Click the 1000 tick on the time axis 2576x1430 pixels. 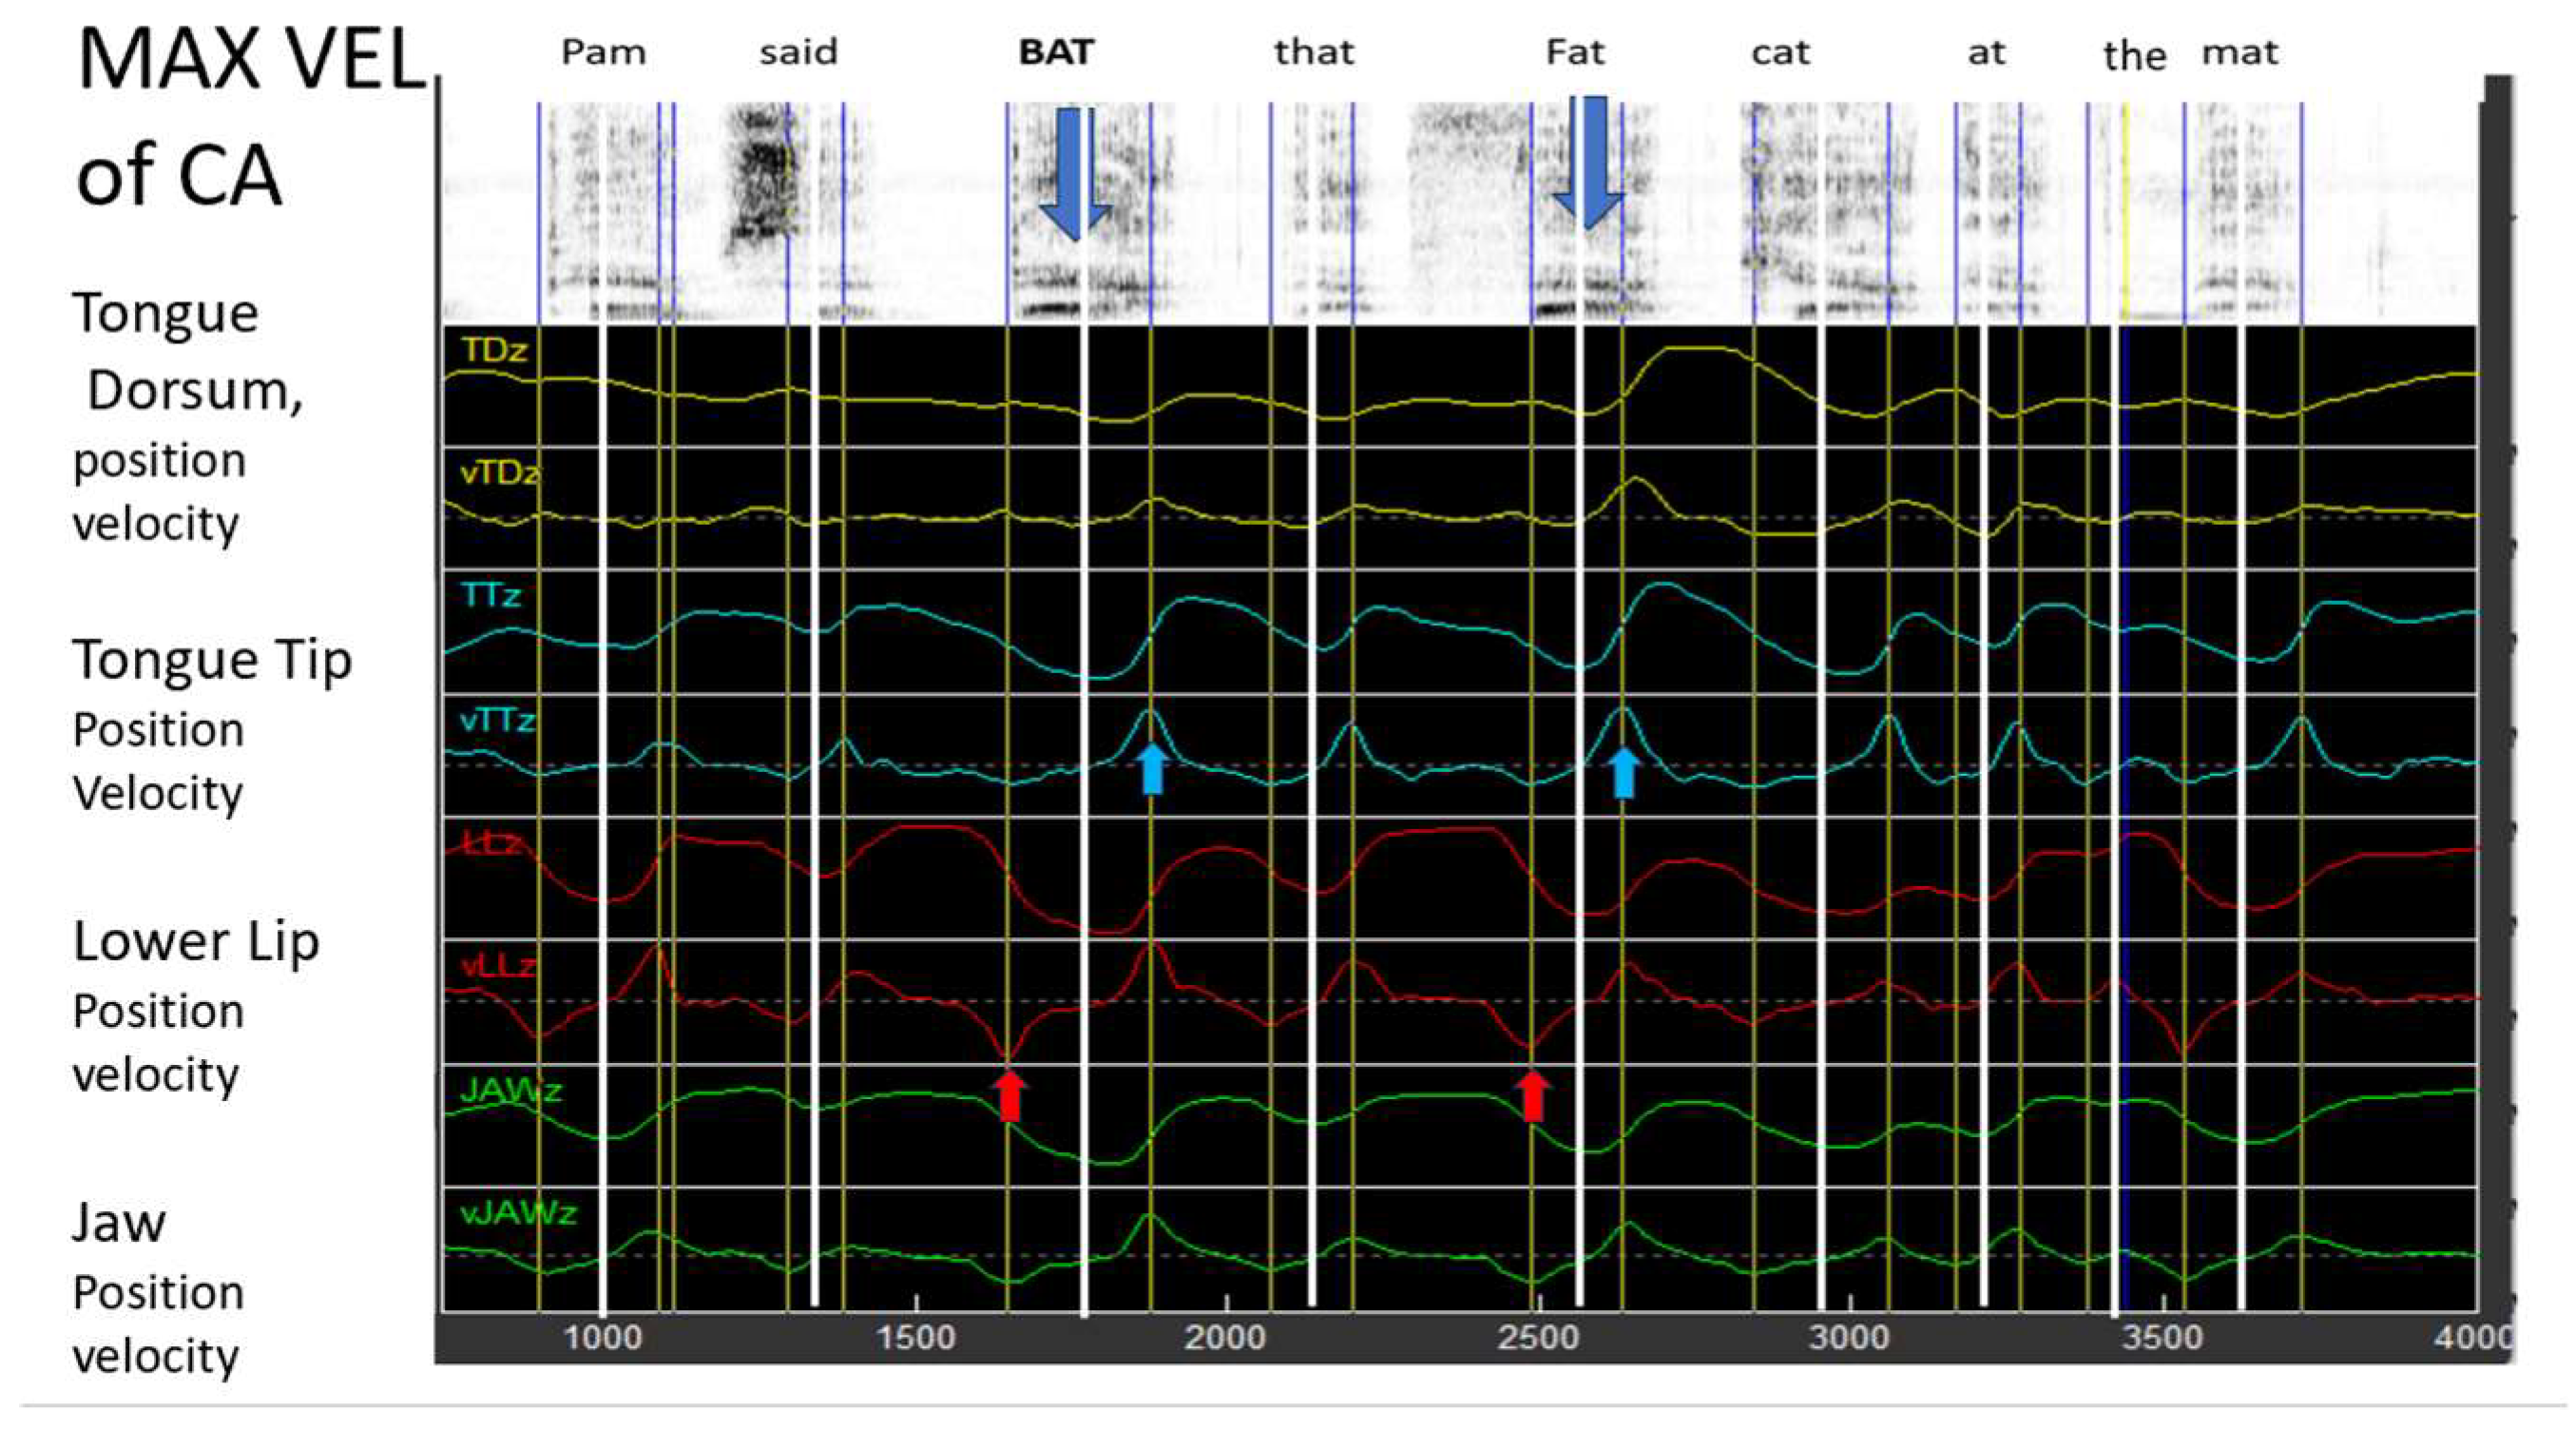pos(602,1337)
